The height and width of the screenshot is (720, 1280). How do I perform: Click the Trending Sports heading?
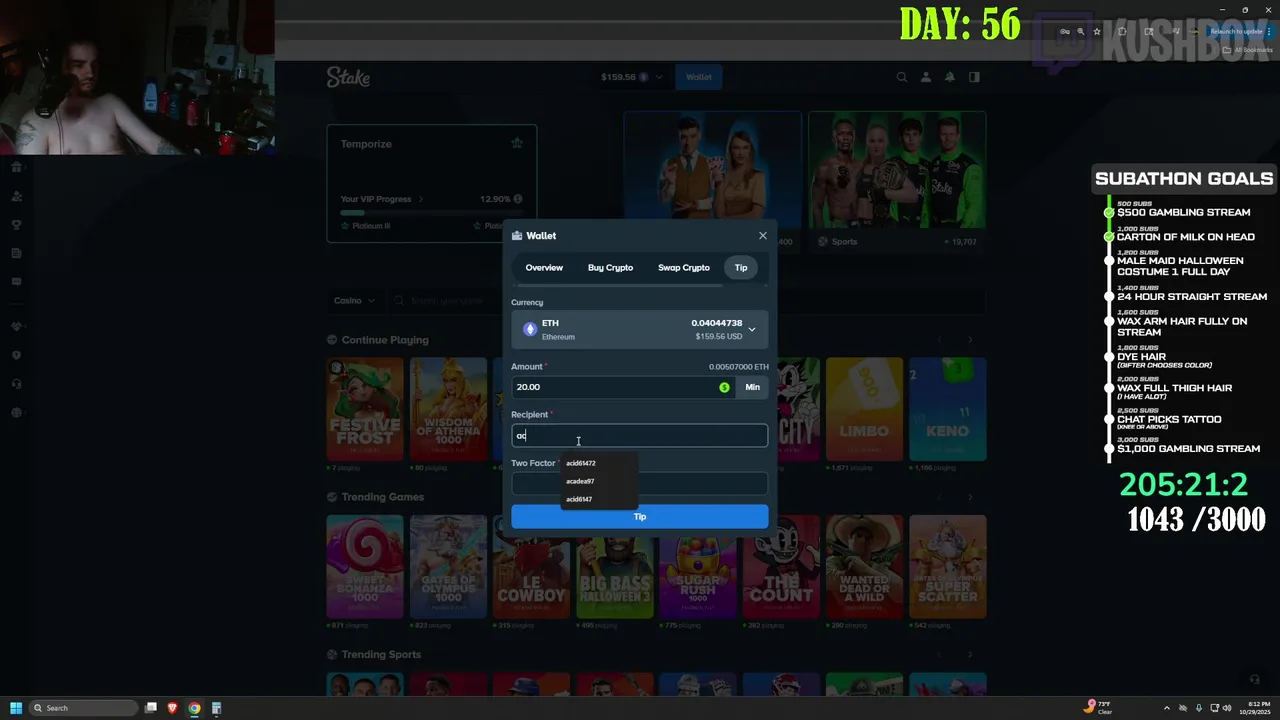381,654
